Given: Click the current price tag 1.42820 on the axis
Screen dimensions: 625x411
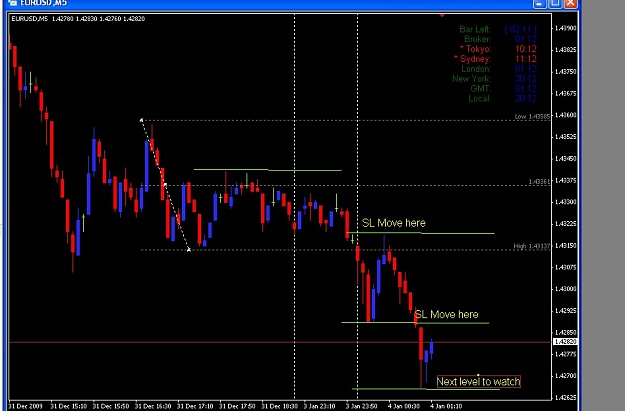Looking at the screenshot, I should click(565, 342).
